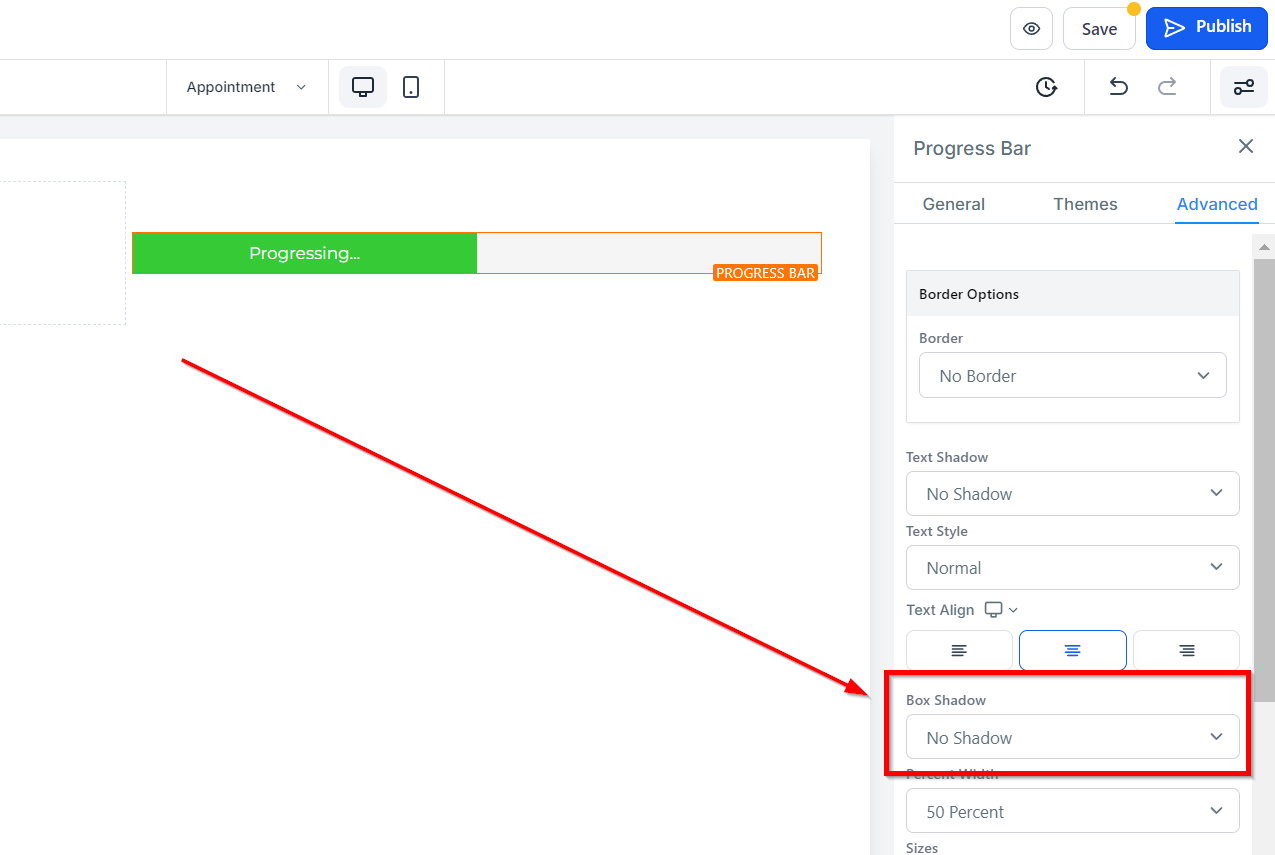Click the Publish button
The height and width of the screenshot is (855, 1275).
click(x=1207, y=28)
